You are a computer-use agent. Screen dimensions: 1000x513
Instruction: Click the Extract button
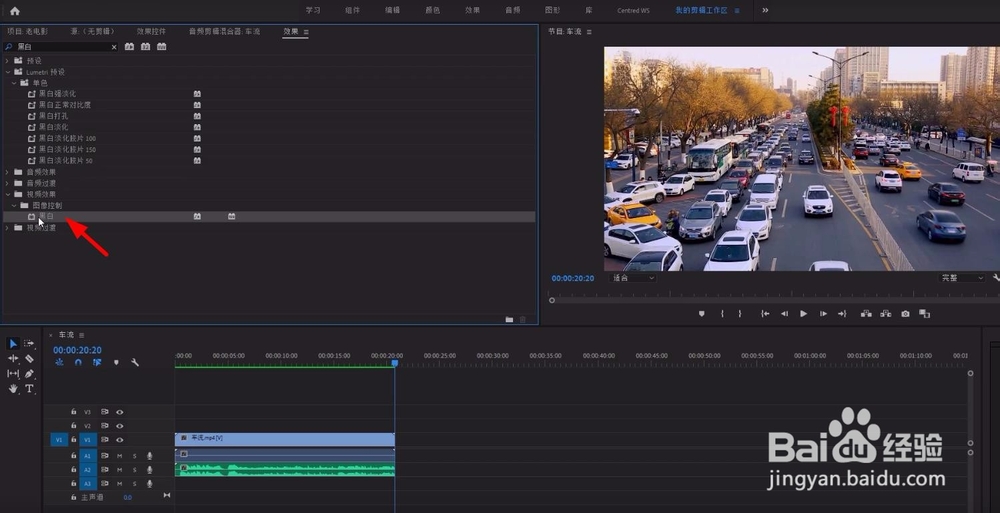(x=886, y=314)
